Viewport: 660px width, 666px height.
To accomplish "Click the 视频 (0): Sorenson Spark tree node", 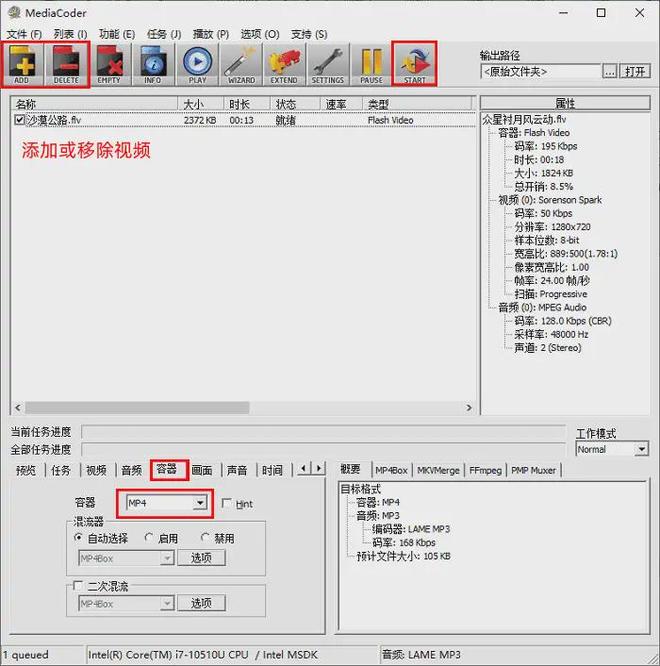I will tap(550, 200).
